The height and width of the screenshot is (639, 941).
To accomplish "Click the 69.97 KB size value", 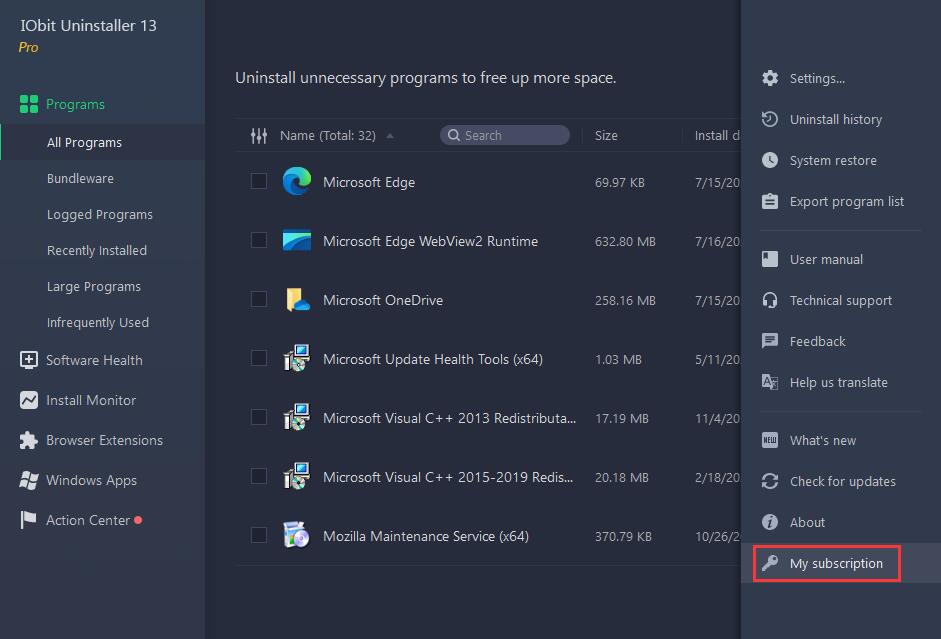I will pos(619,182).
